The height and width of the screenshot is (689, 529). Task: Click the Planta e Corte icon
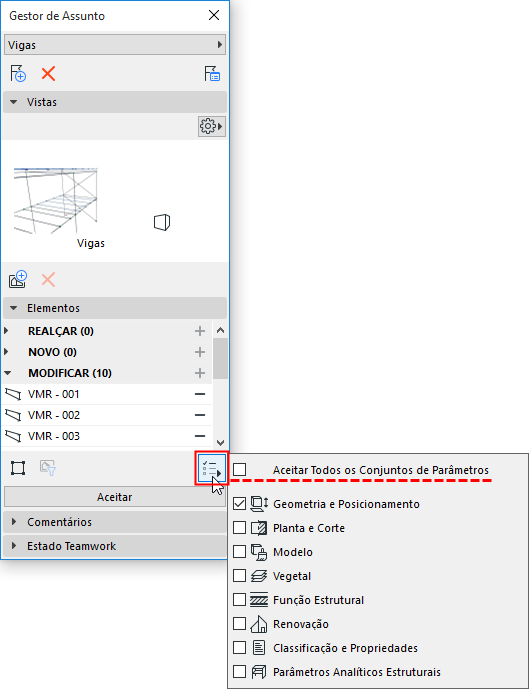click(259, 528)
